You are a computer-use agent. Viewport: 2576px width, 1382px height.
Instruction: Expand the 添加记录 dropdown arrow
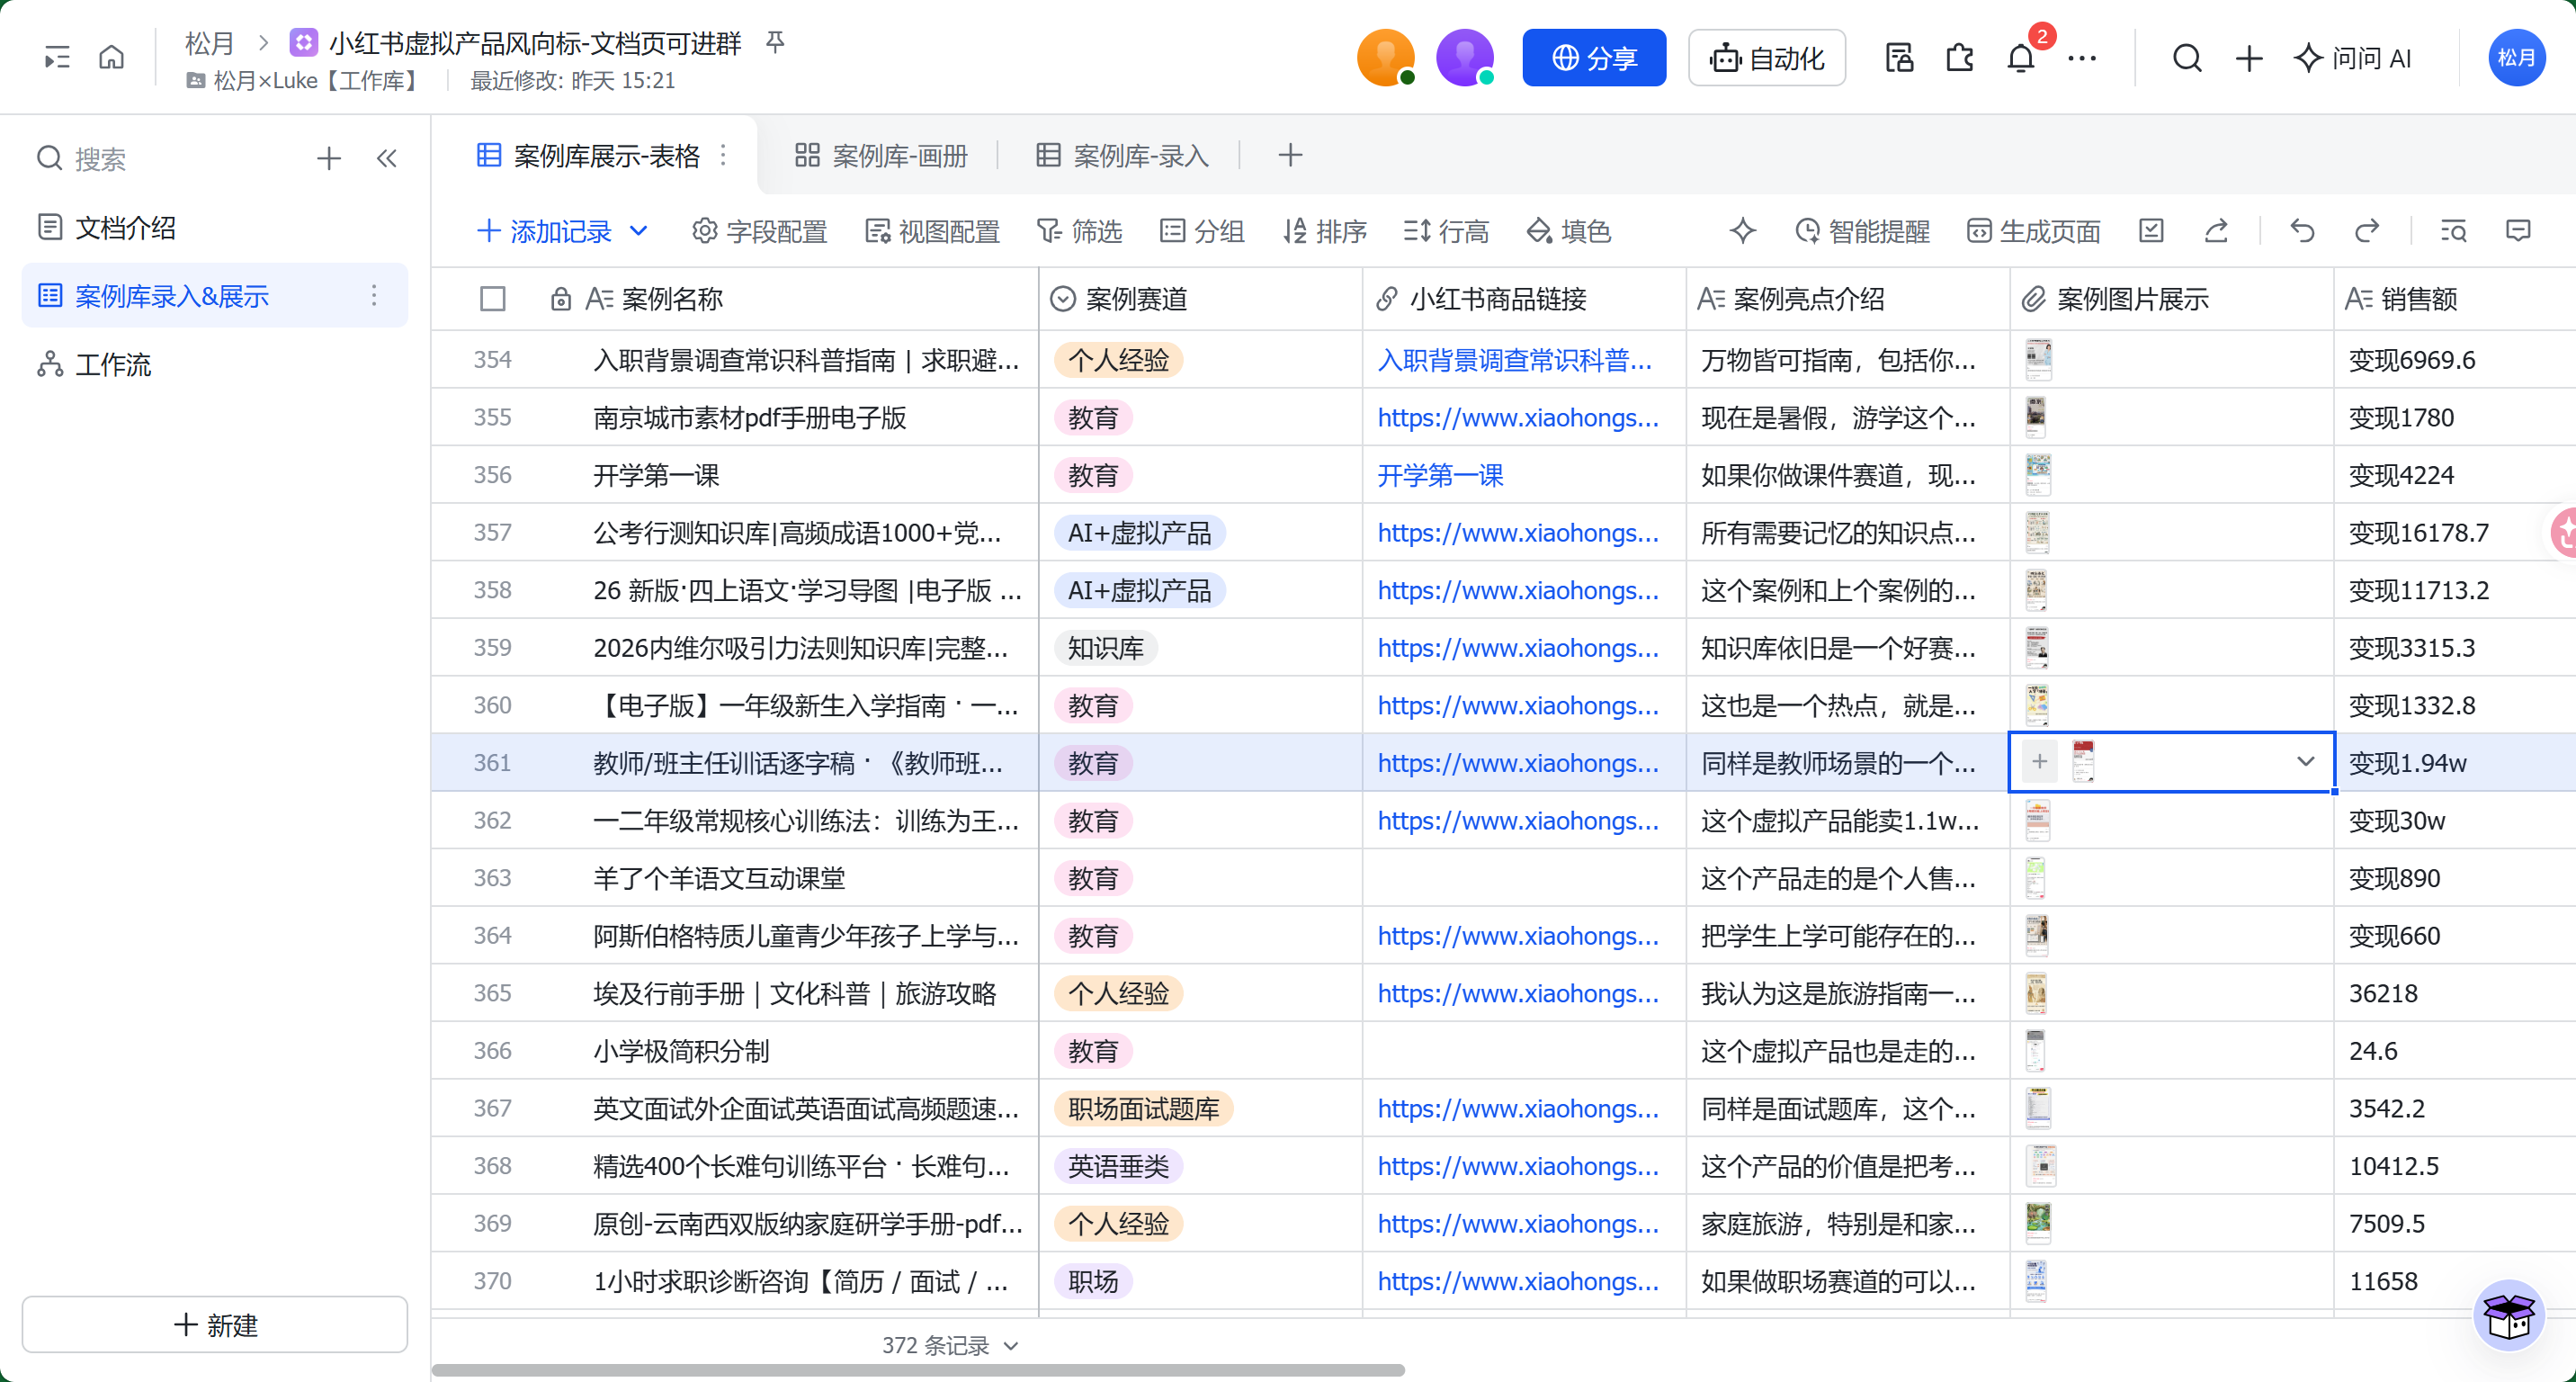pyautogui.click(x=639, y=231)
